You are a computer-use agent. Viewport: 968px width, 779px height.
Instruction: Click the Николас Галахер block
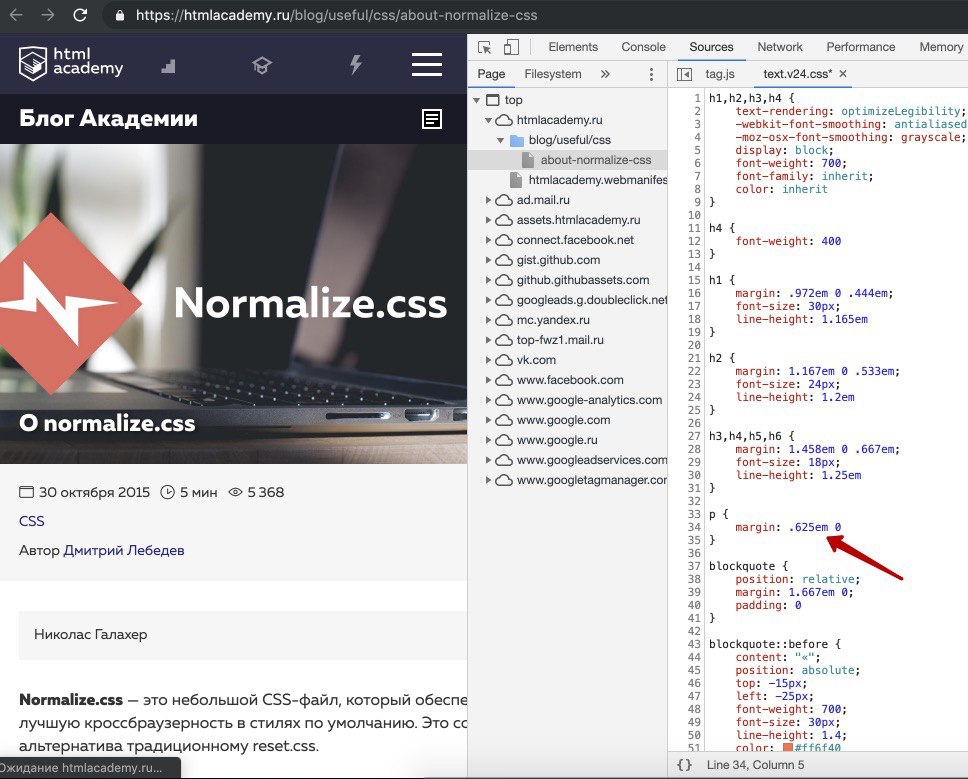coord(243,635)
